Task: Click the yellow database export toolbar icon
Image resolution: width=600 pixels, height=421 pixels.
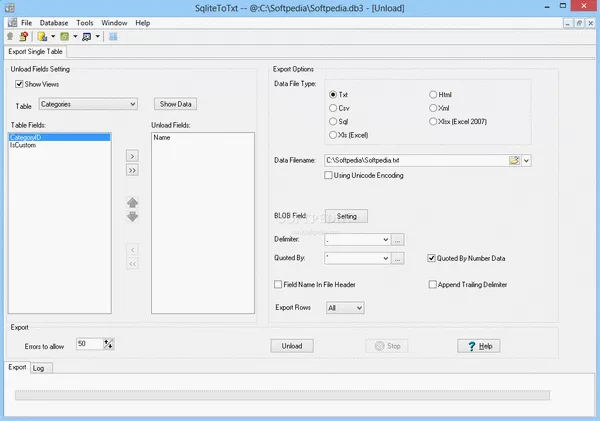Action: pos(42,36)
